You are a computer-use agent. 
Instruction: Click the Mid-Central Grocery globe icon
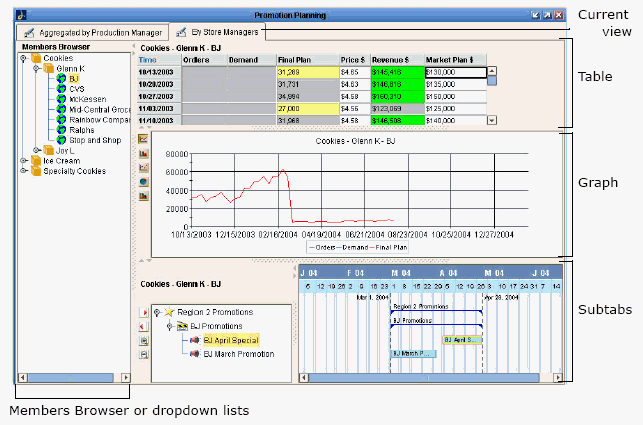tap(61, 109)
